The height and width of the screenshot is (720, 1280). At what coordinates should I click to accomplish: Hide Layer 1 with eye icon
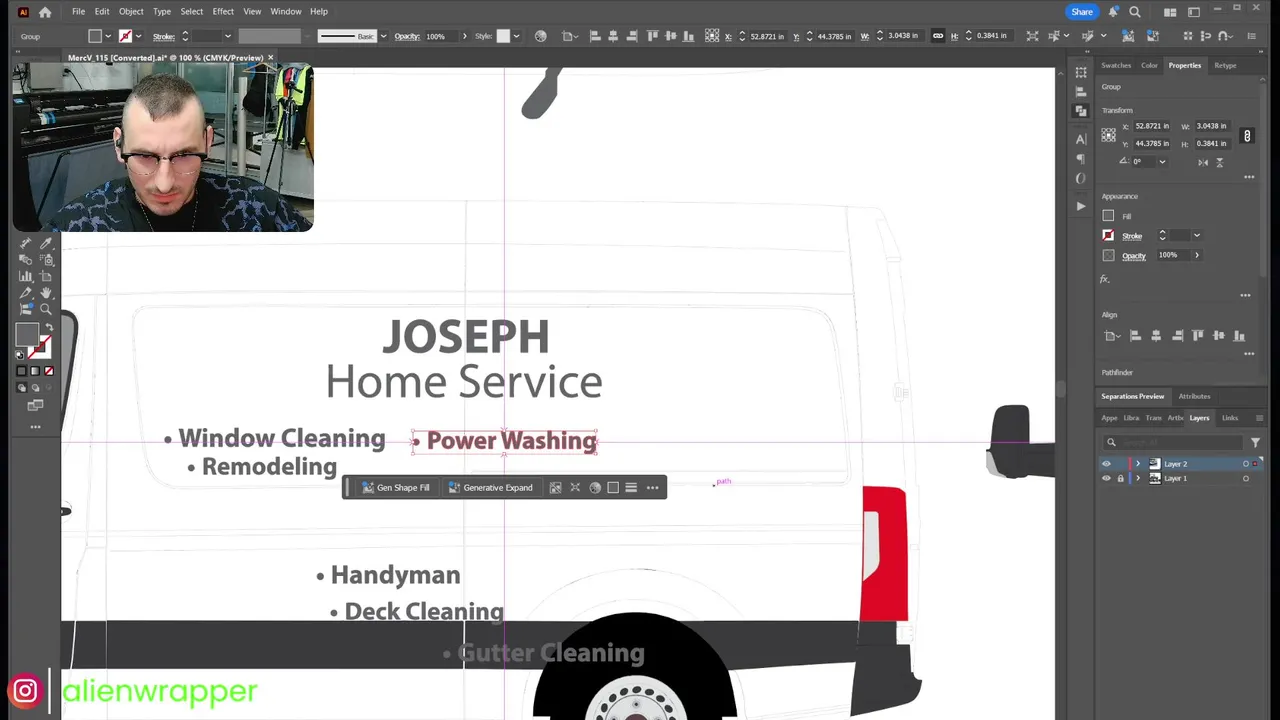1106,479
